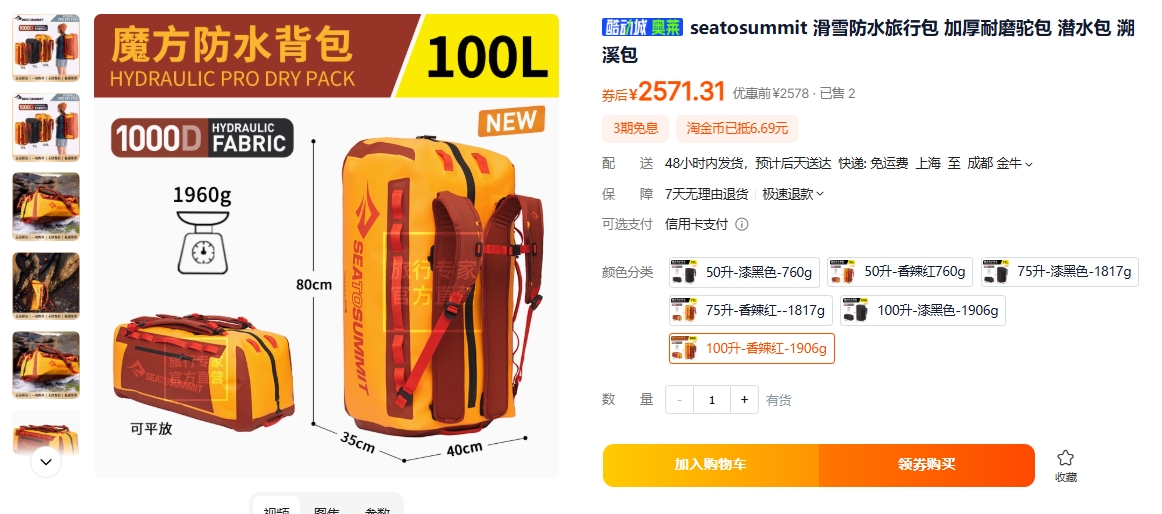This screenshot has height=514, width=1162.
Task: Decrease quantity with minus button
Action: coord(680,400)
